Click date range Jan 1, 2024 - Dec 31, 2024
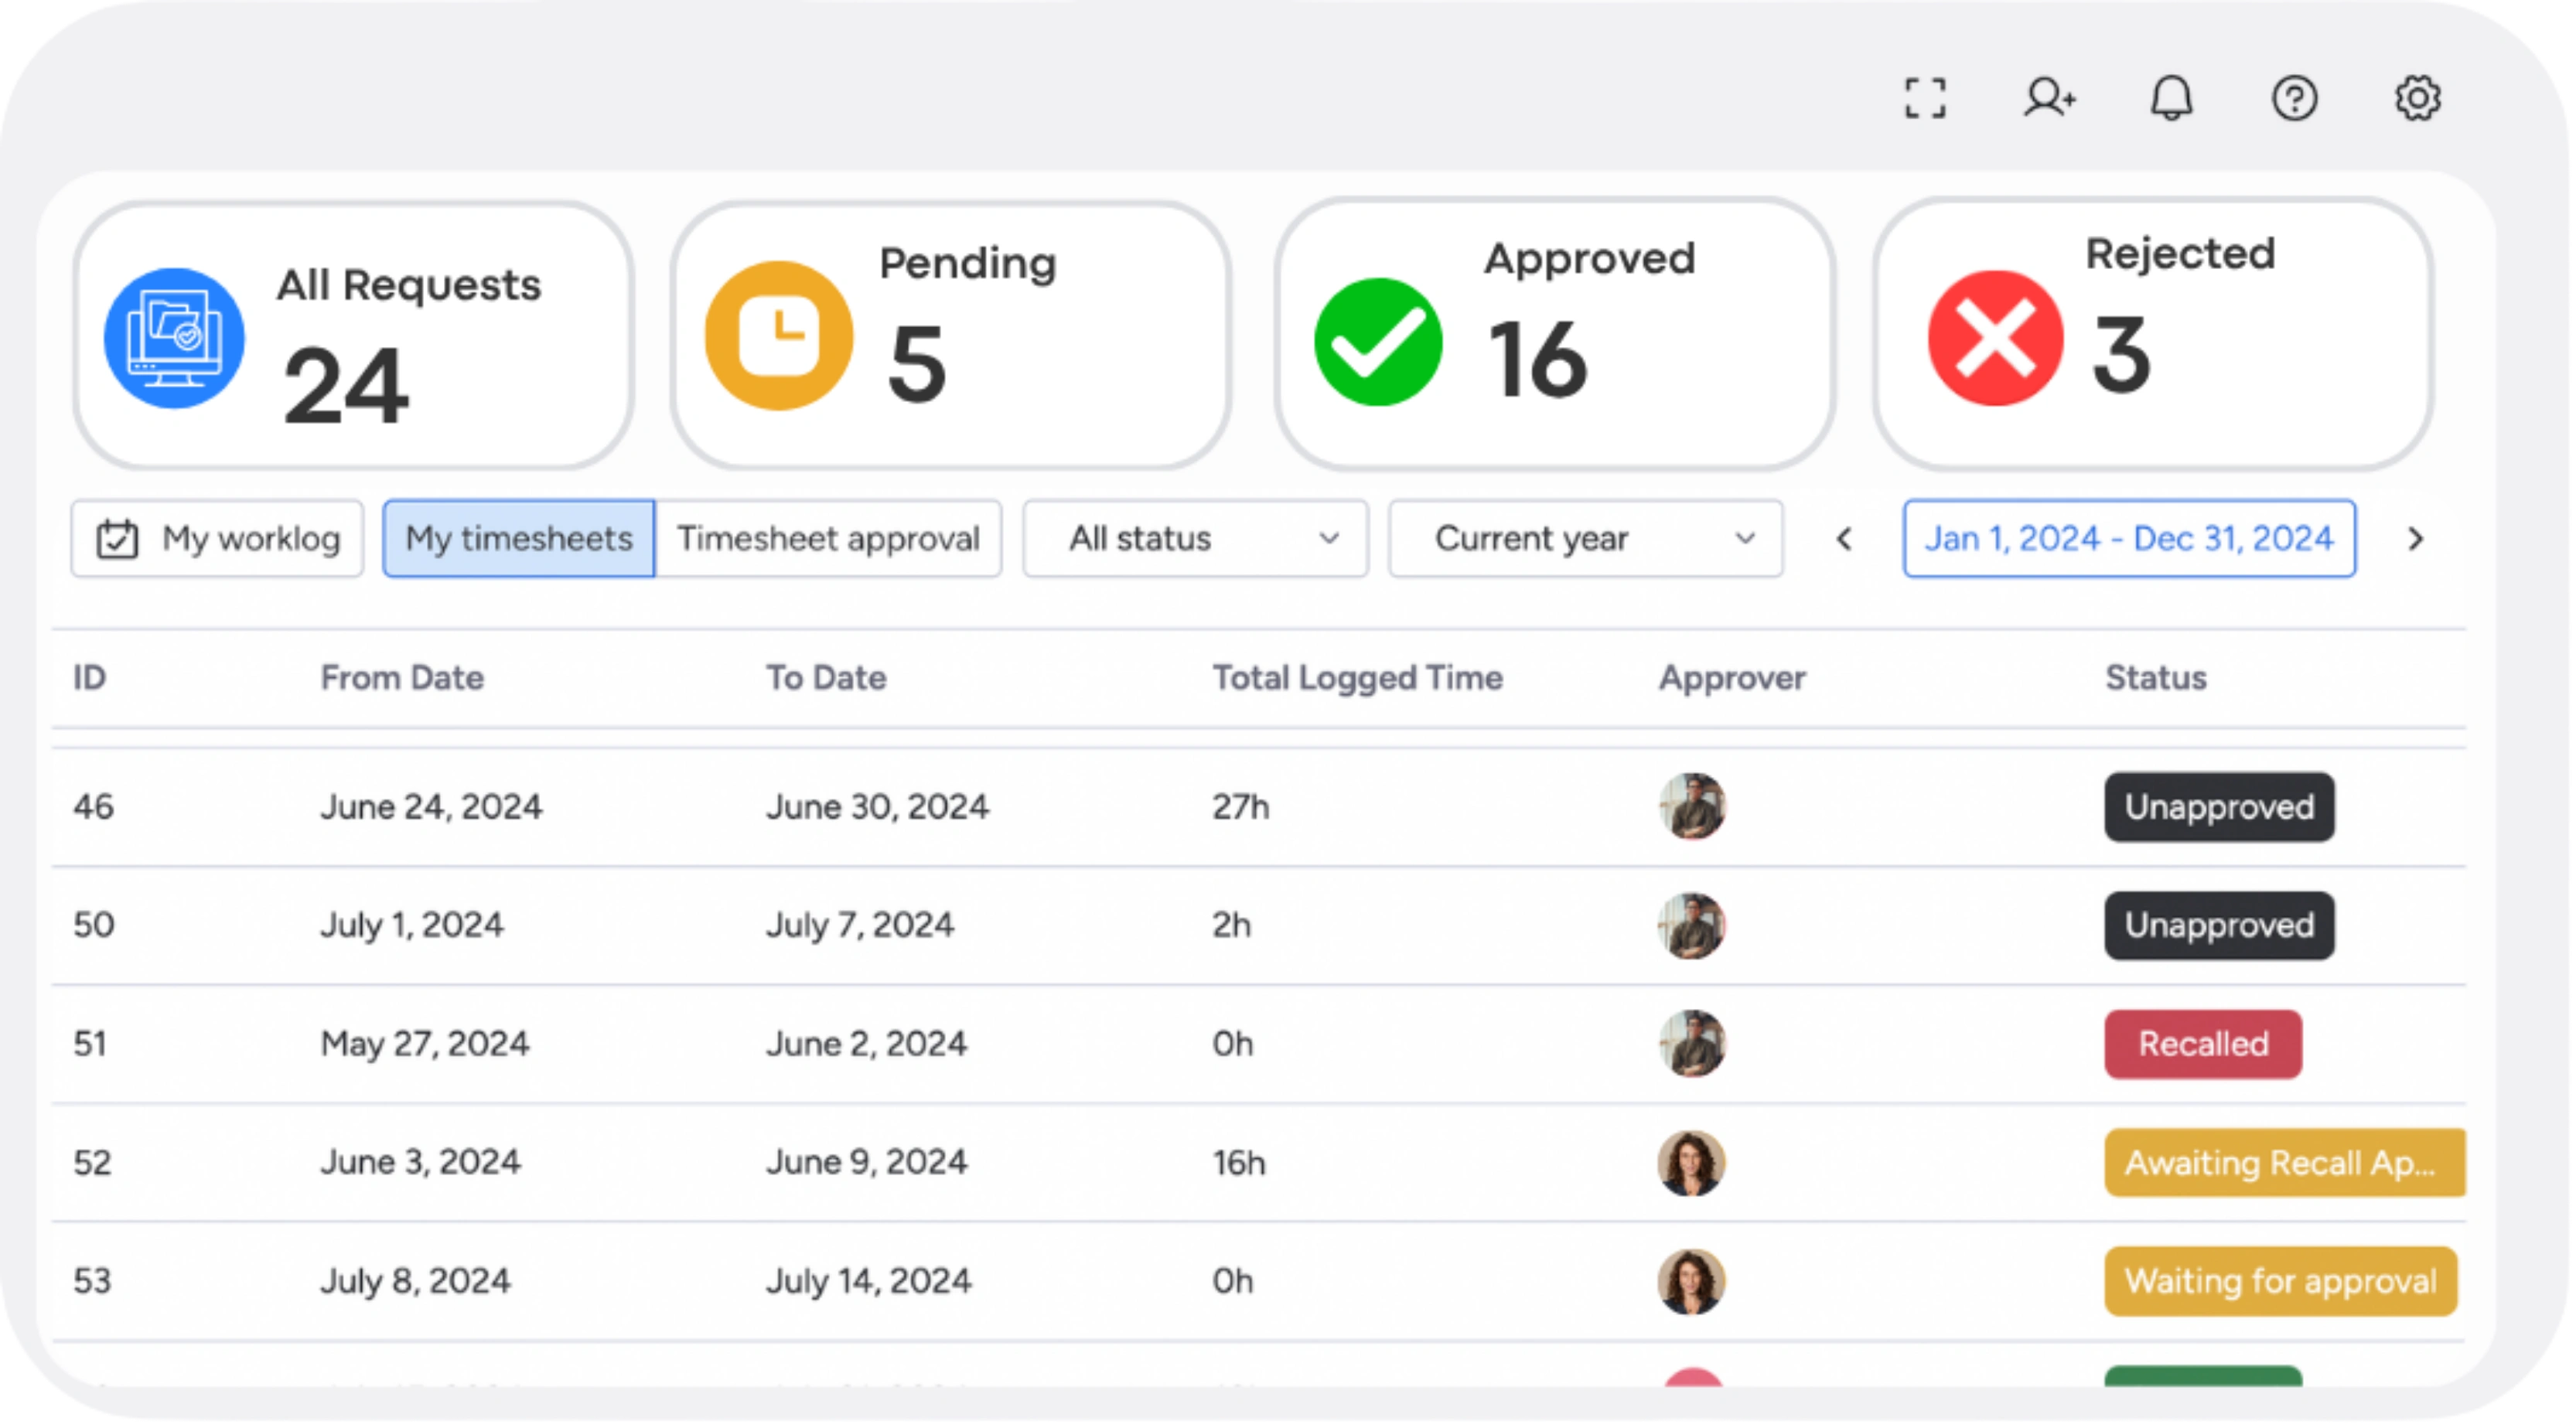Image resolution: width=2576 pixels, height=1428 pixels. coord(2129,540)
